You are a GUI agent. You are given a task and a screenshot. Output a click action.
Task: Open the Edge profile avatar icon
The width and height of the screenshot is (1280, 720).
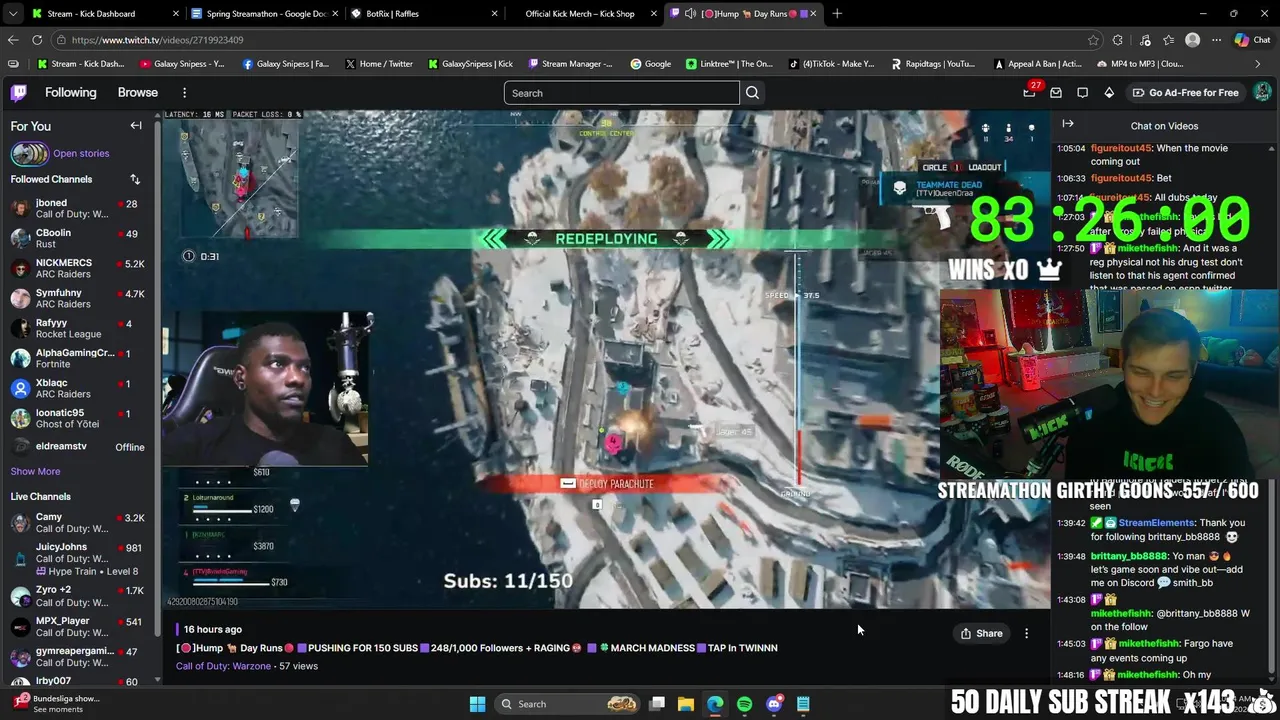[1192, 40]
